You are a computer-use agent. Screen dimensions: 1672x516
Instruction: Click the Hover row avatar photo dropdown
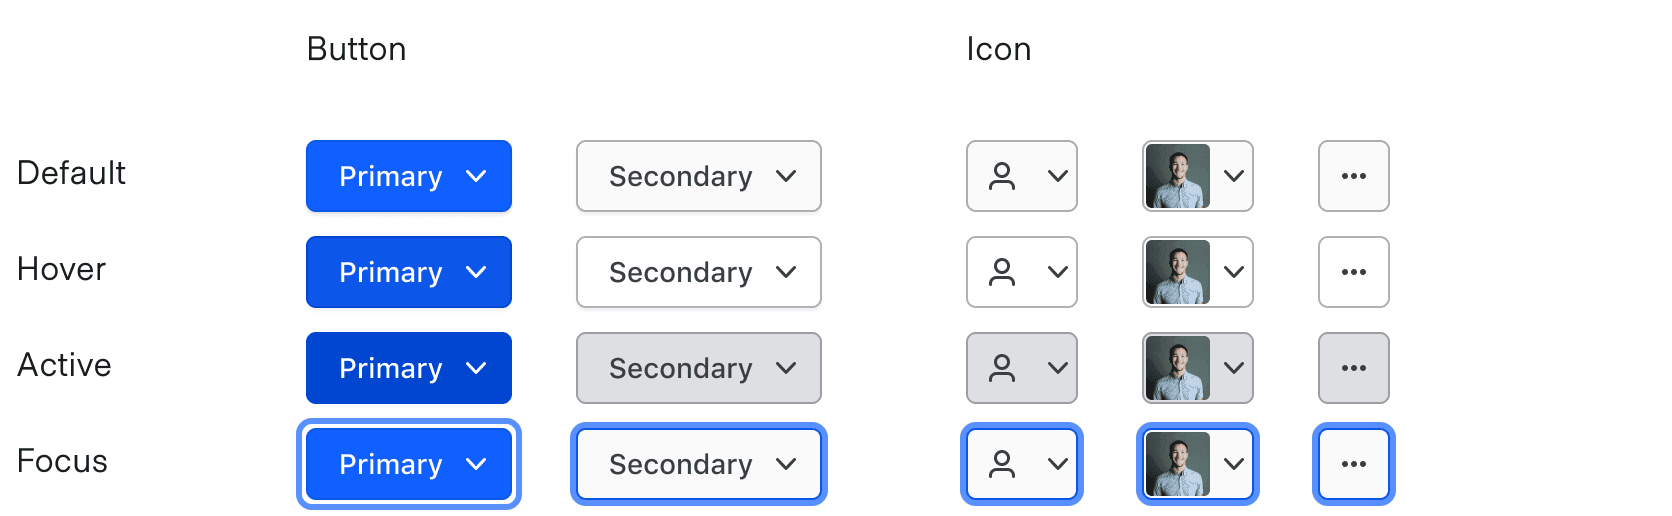pos(1197,272)
